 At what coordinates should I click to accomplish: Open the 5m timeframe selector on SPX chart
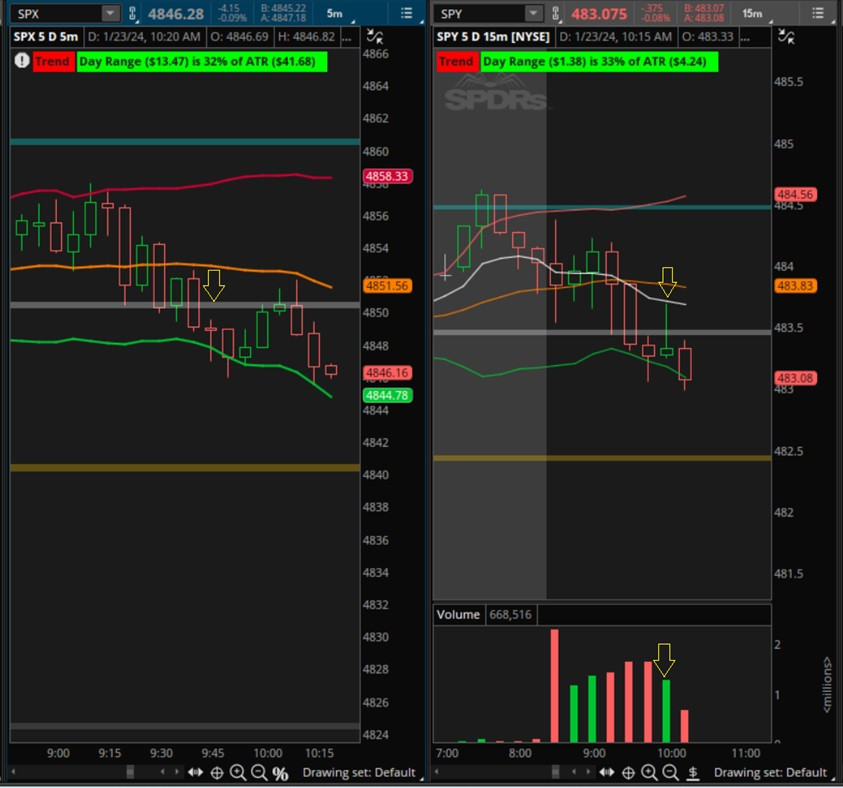335,13
